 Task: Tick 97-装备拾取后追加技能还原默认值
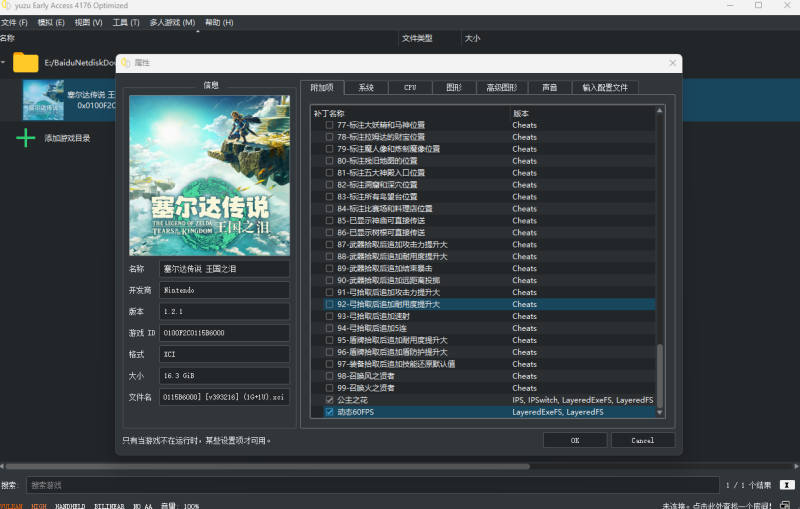[329, 364]
